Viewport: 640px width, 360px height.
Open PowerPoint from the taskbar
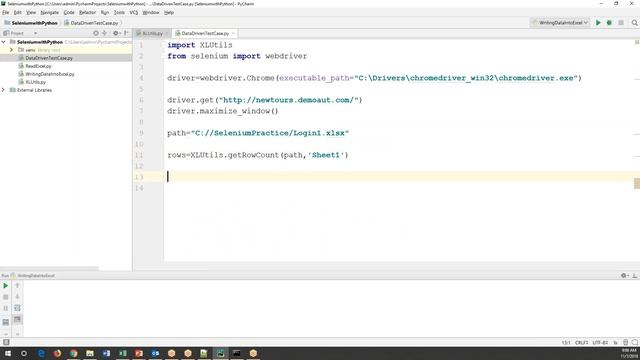(139, 353)
